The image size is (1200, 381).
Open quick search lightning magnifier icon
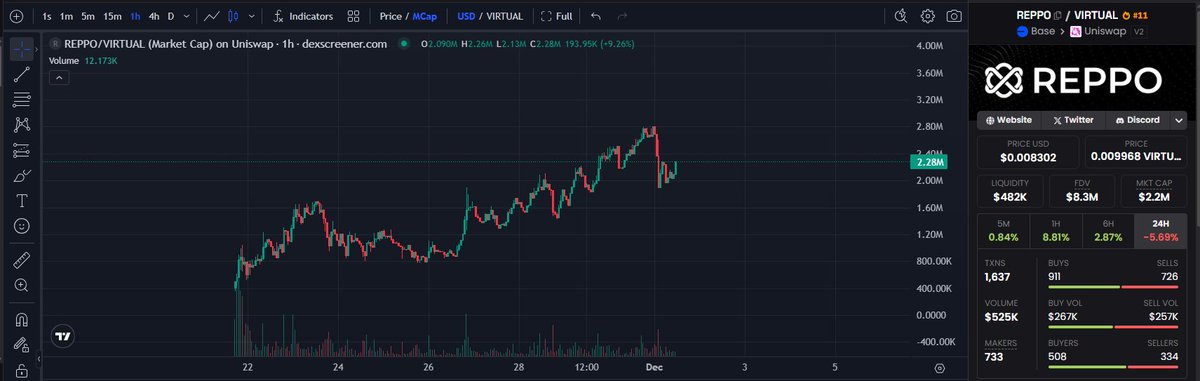[901, 16]
